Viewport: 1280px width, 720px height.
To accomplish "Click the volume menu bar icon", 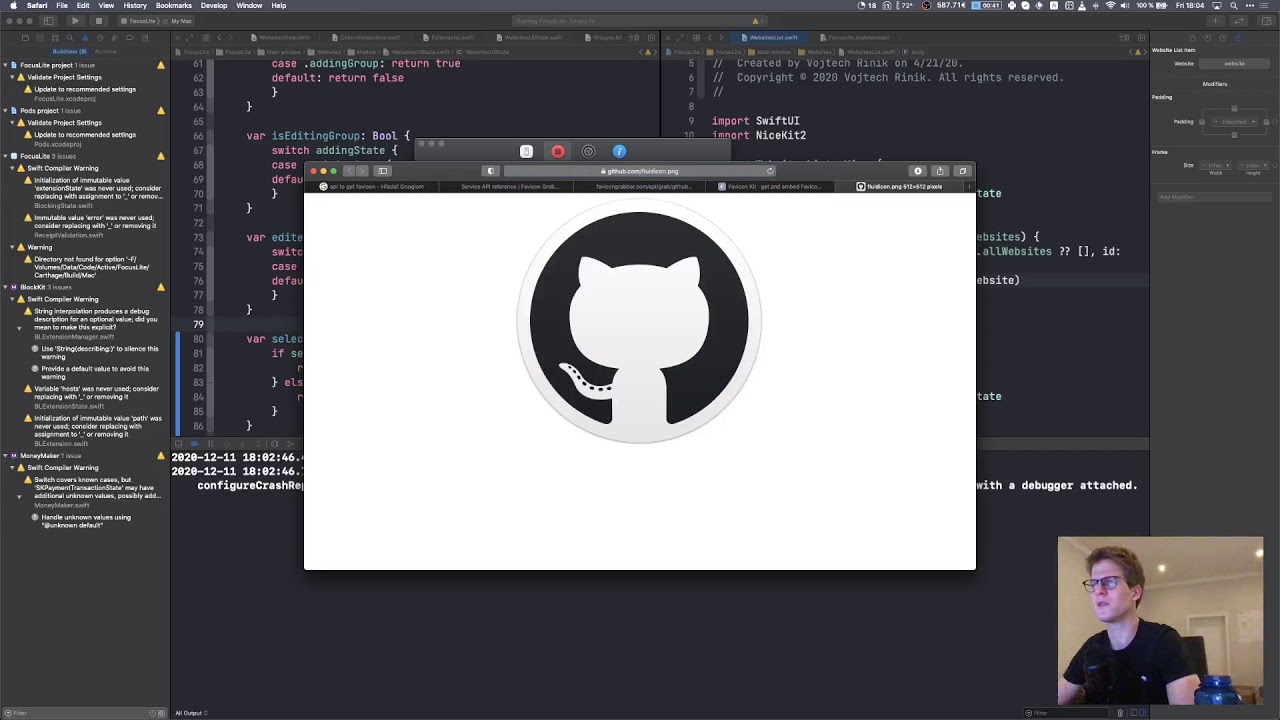I will pyautogui.click(x=1125, y=6).
